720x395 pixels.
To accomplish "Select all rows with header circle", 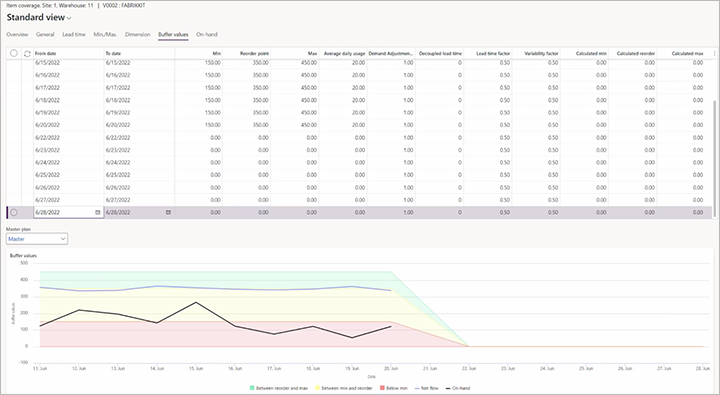I will 14,53.
